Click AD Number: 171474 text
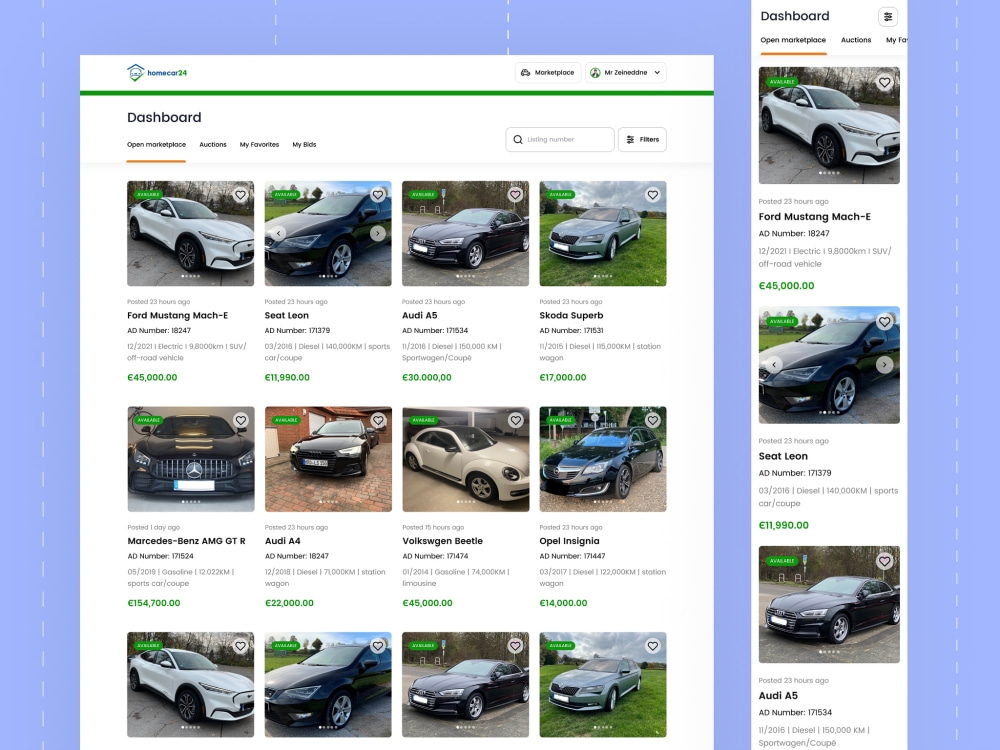1000x750 pixels. pyautogui.click(x=435, y=556)
